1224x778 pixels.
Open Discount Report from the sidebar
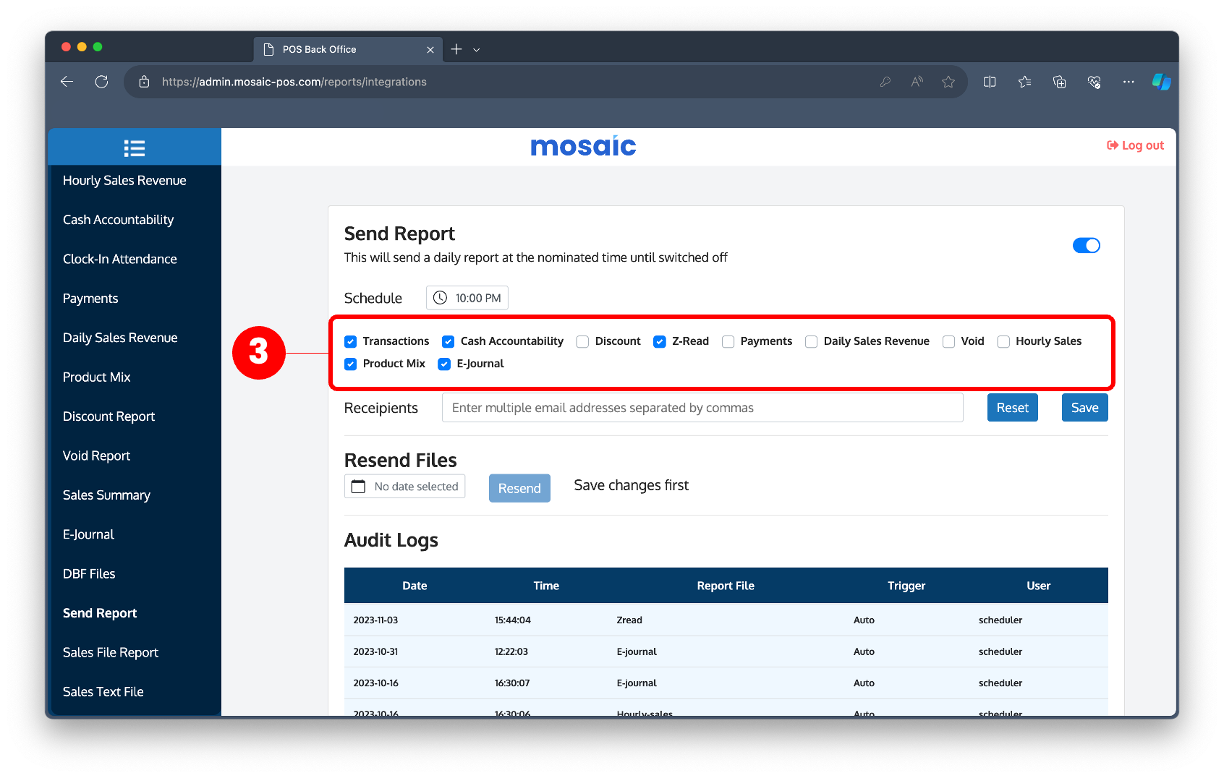(108, 416)
